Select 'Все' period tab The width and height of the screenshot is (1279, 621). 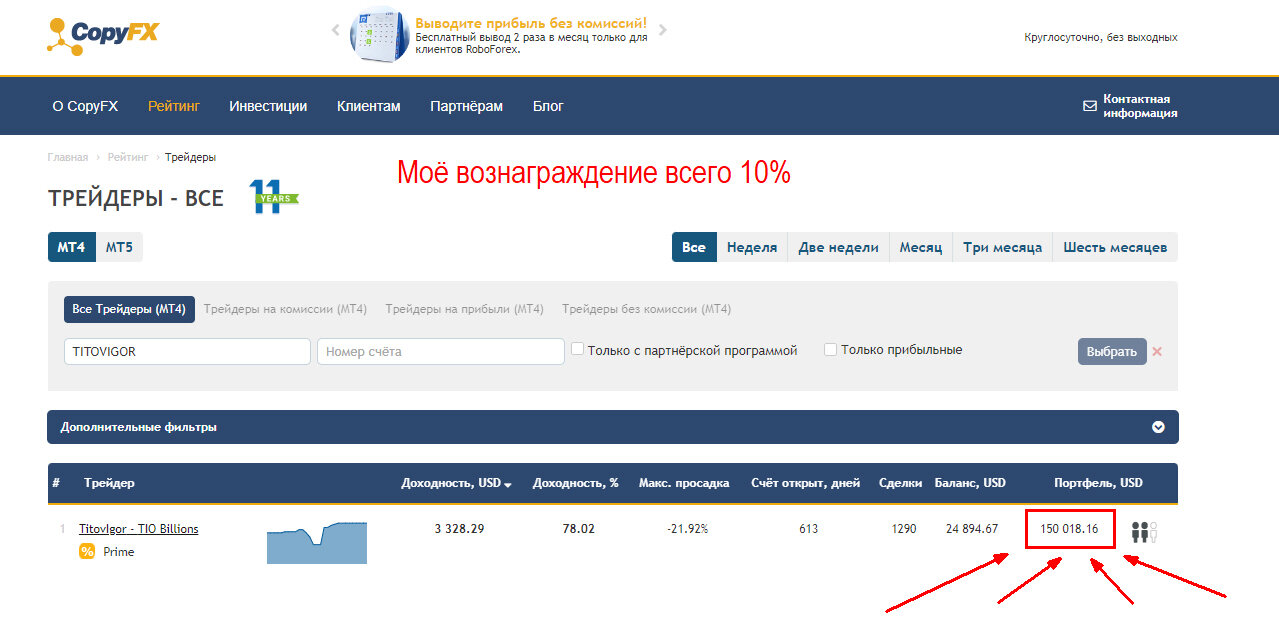click(694, 247)
